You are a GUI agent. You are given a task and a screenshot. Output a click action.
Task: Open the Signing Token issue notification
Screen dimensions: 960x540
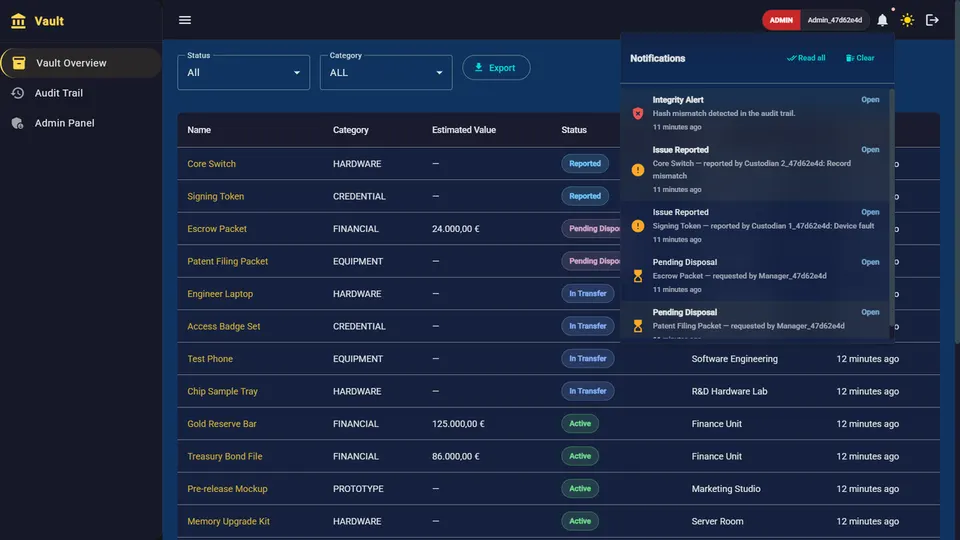[870, 212]
